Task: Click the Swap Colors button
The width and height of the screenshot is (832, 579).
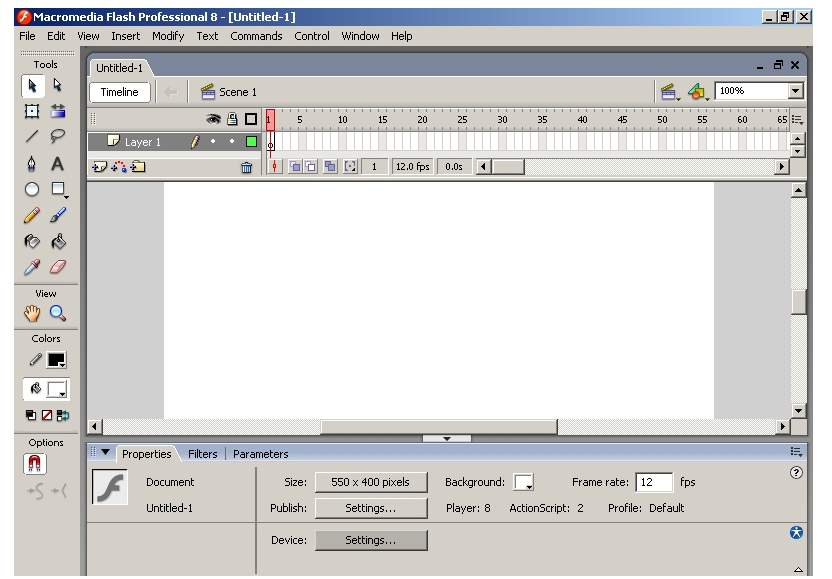Action: point(63,415)
